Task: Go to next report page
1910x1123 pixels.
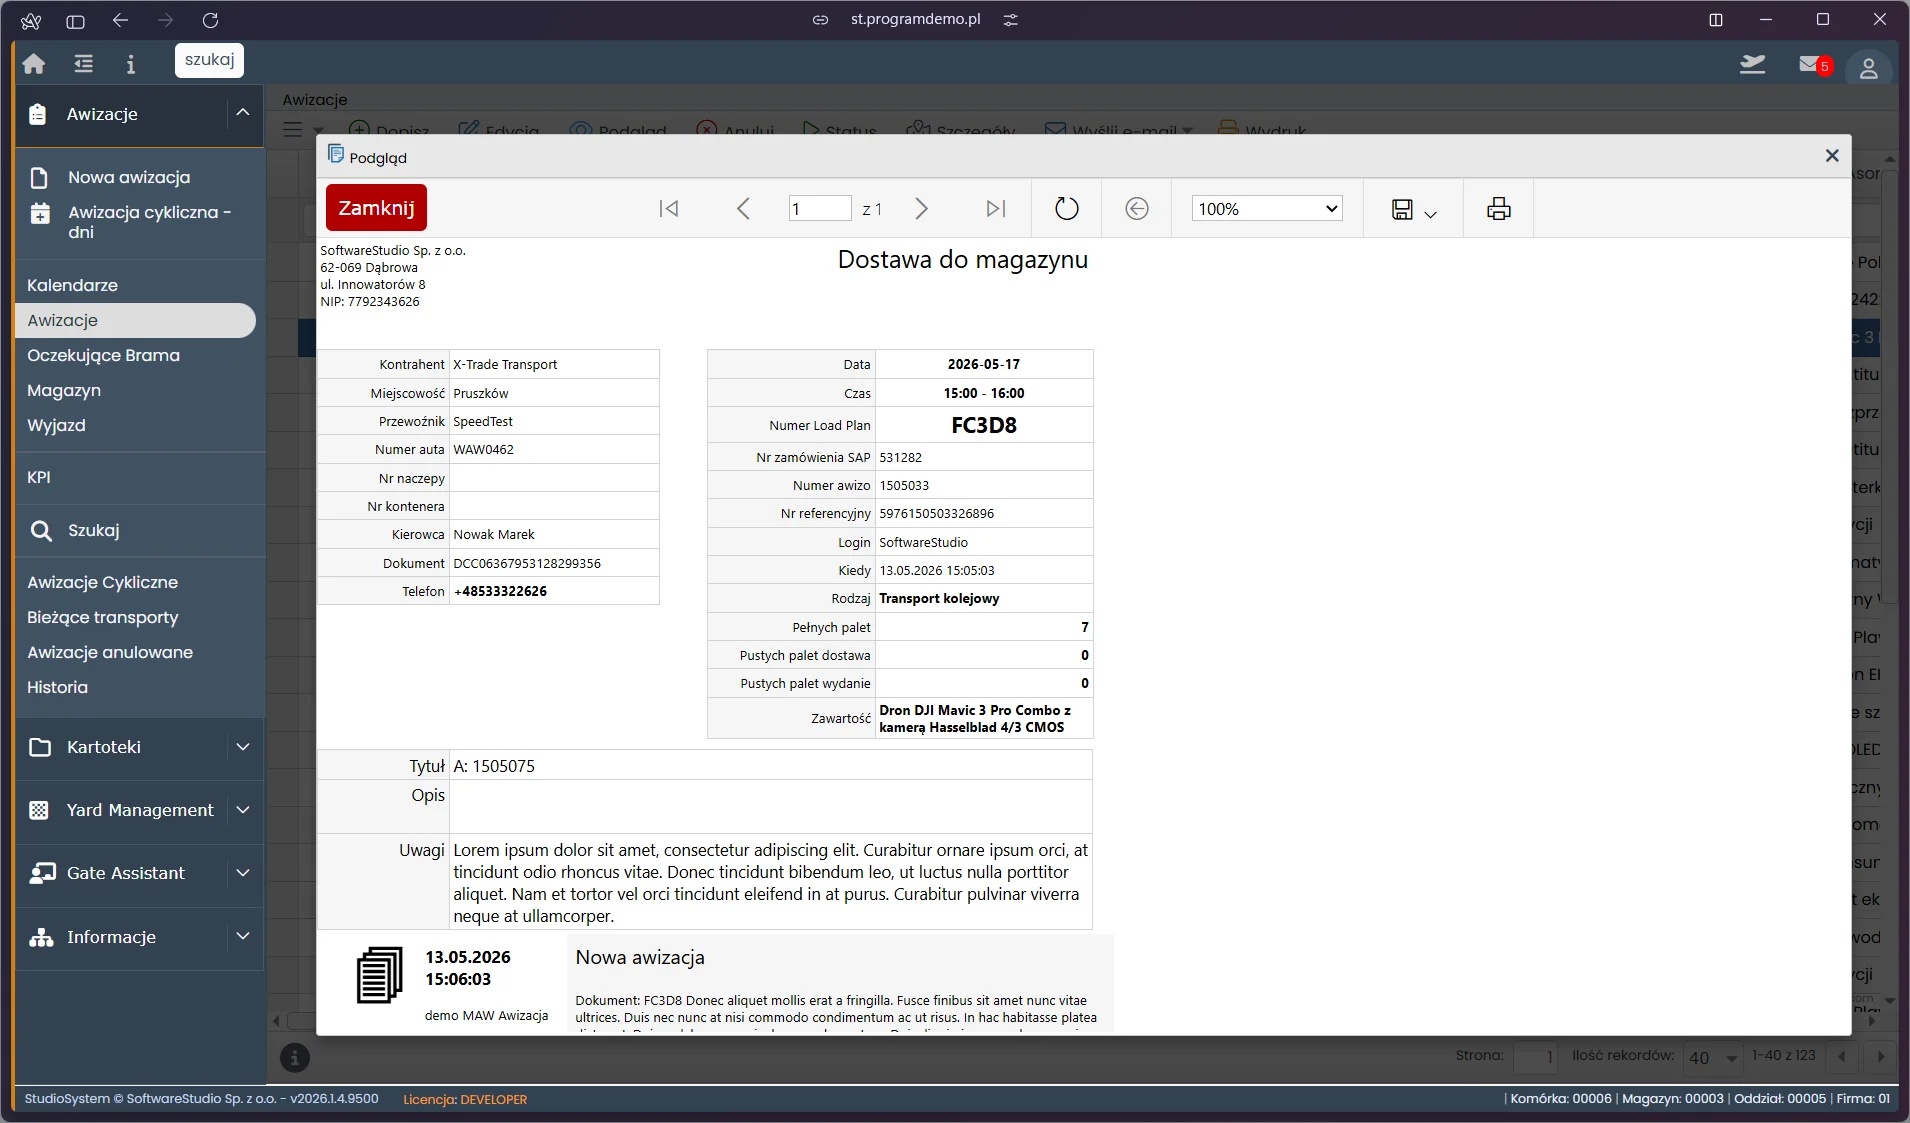Action: [921, 208]
